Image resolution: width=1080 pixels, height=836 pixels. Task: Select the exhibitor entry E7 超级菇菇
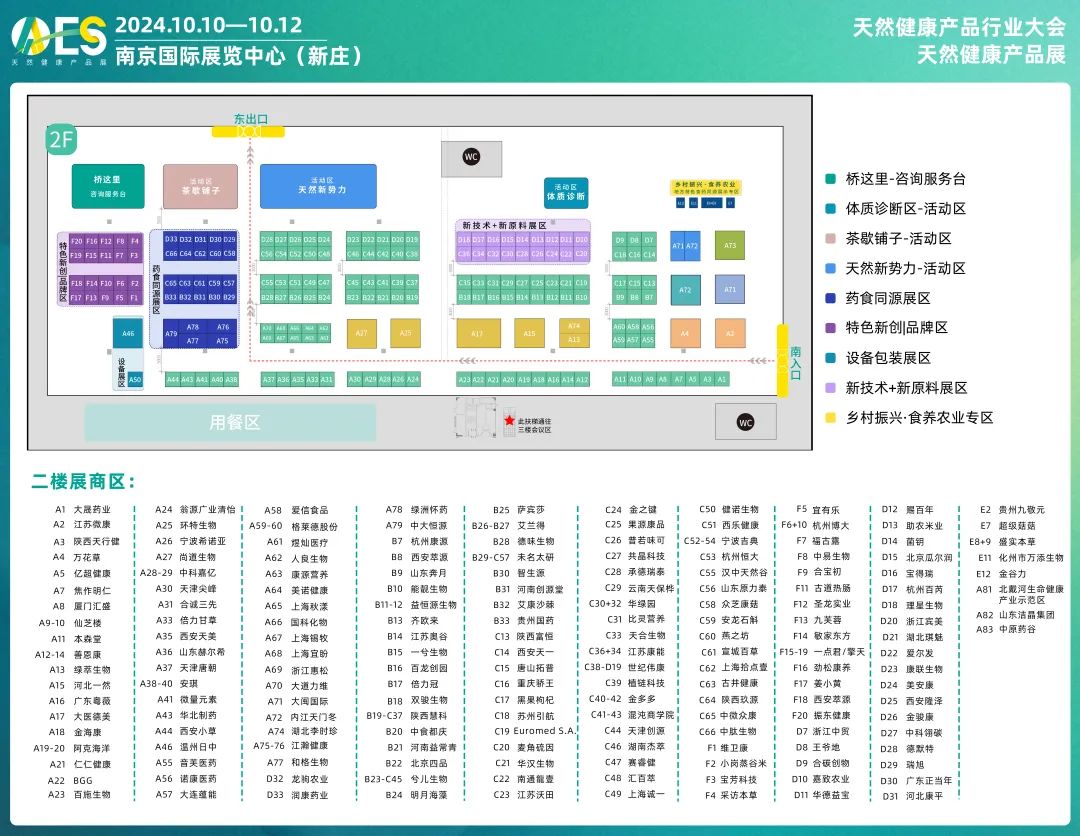1008,525
